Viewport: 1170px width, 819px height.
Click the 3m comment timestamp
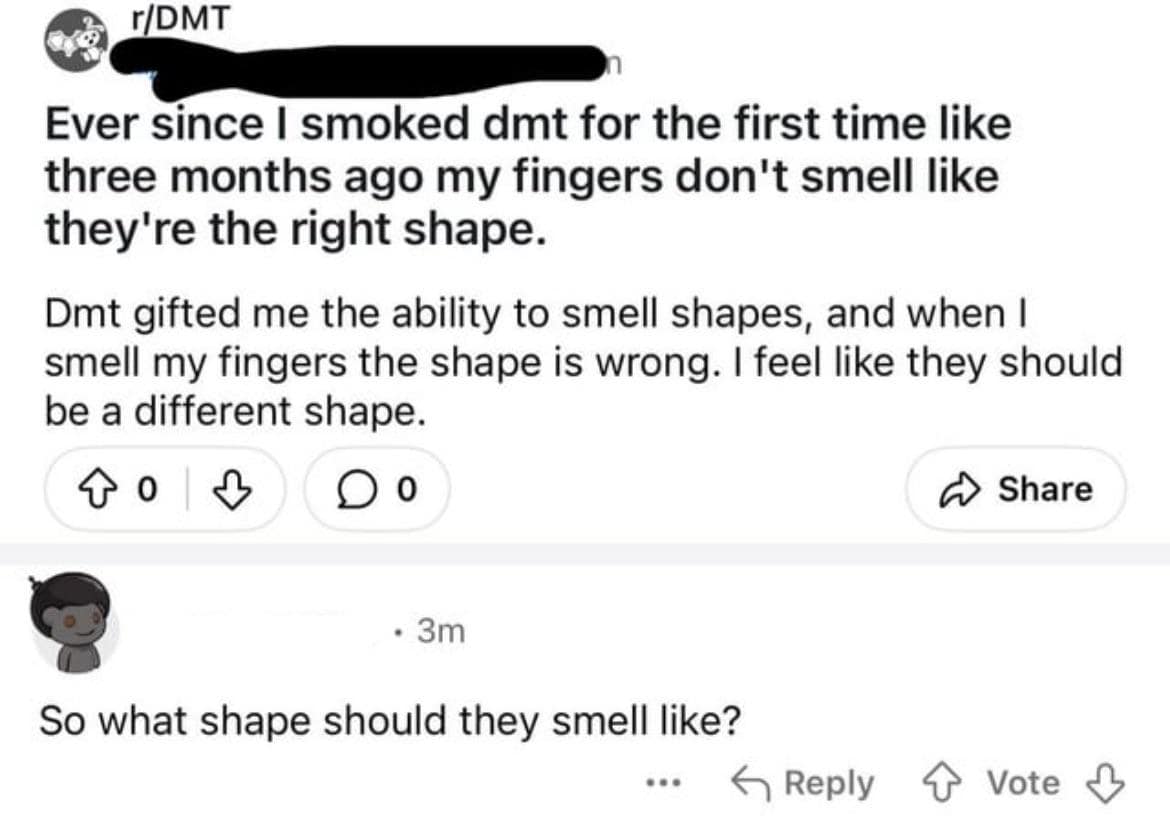coord(442,632)
